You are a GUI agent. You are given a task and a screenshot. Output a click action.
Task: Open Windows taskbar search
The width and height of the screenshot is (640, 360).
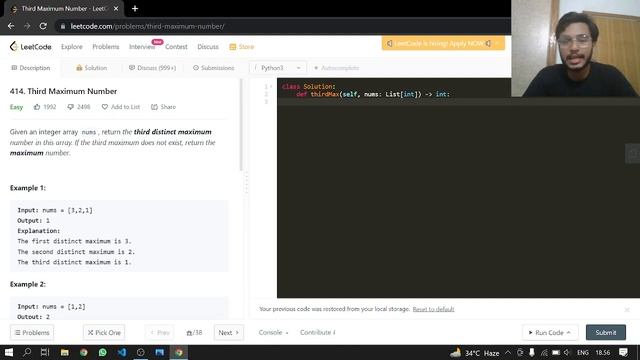(x=27, y=353)
